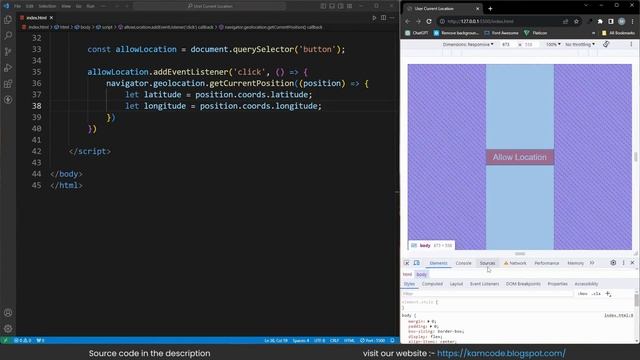The image size is (640, 360).
Task: Open the Dimensions: Responsive dropdown
Action: click(468, 44)
